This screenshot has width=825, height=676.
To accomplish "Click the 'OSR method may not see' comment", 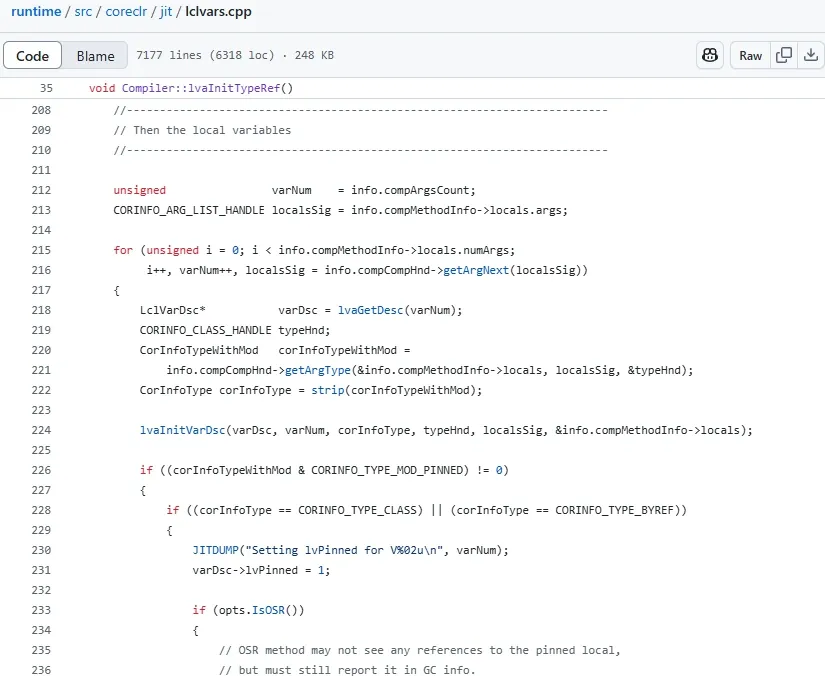I will 420,650.
